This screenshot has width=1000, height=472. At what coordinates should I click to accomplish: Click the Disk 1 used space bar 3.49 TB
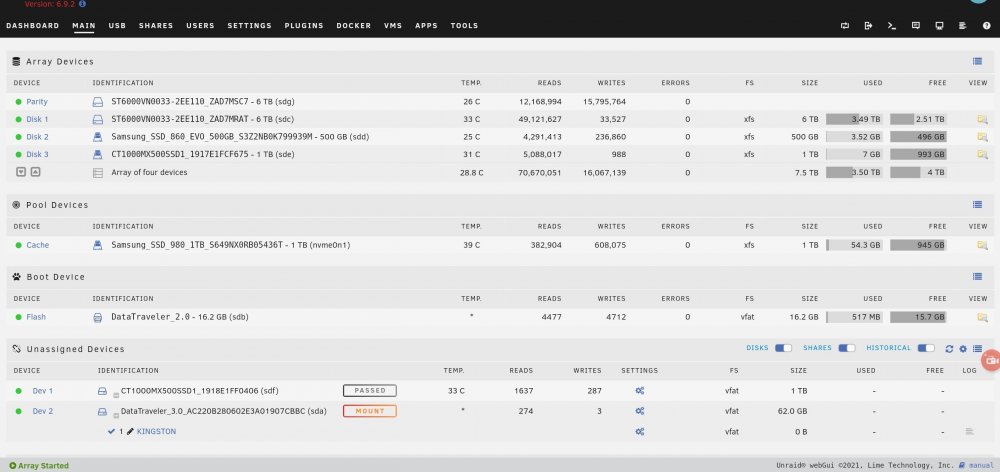pyautogui.click(x=855, y=119)
